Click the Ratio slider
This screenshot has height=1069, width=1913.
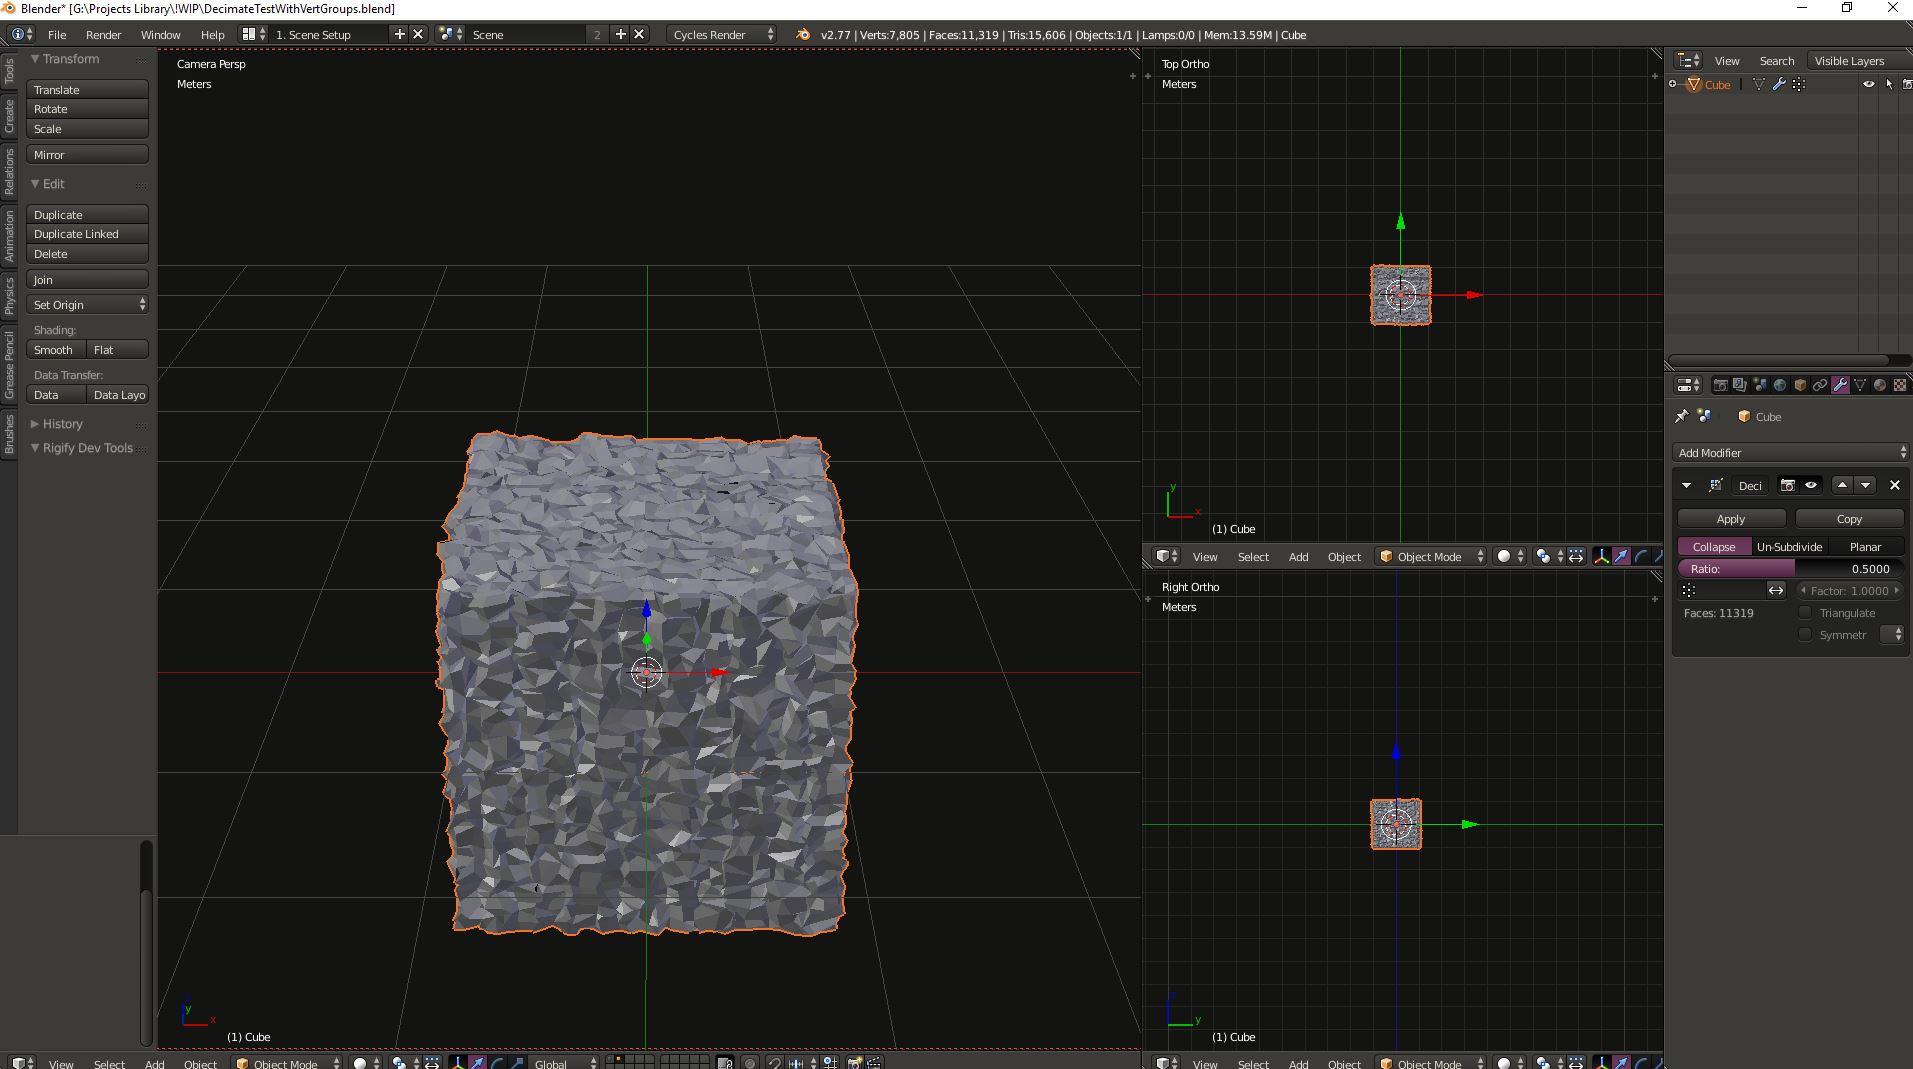point(1790,569)
